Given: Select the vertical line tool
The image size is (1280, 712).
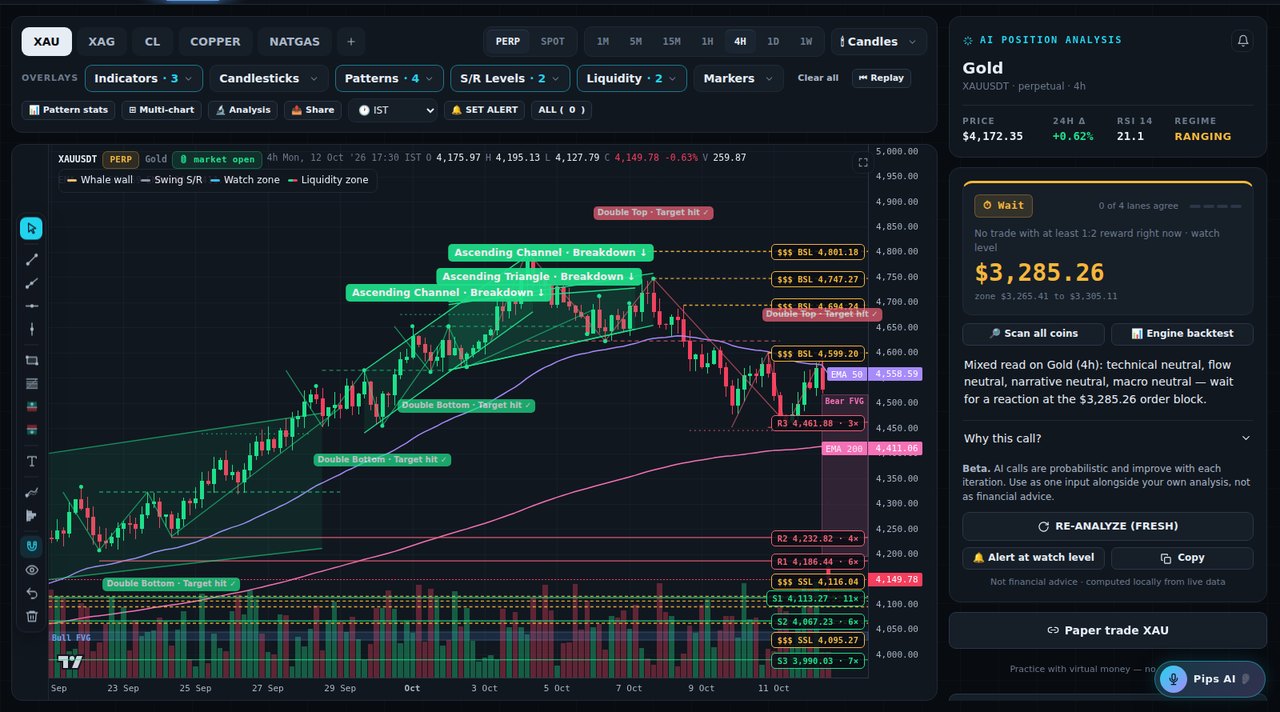Looking at the screenshot, I should (x=31, y=329).
